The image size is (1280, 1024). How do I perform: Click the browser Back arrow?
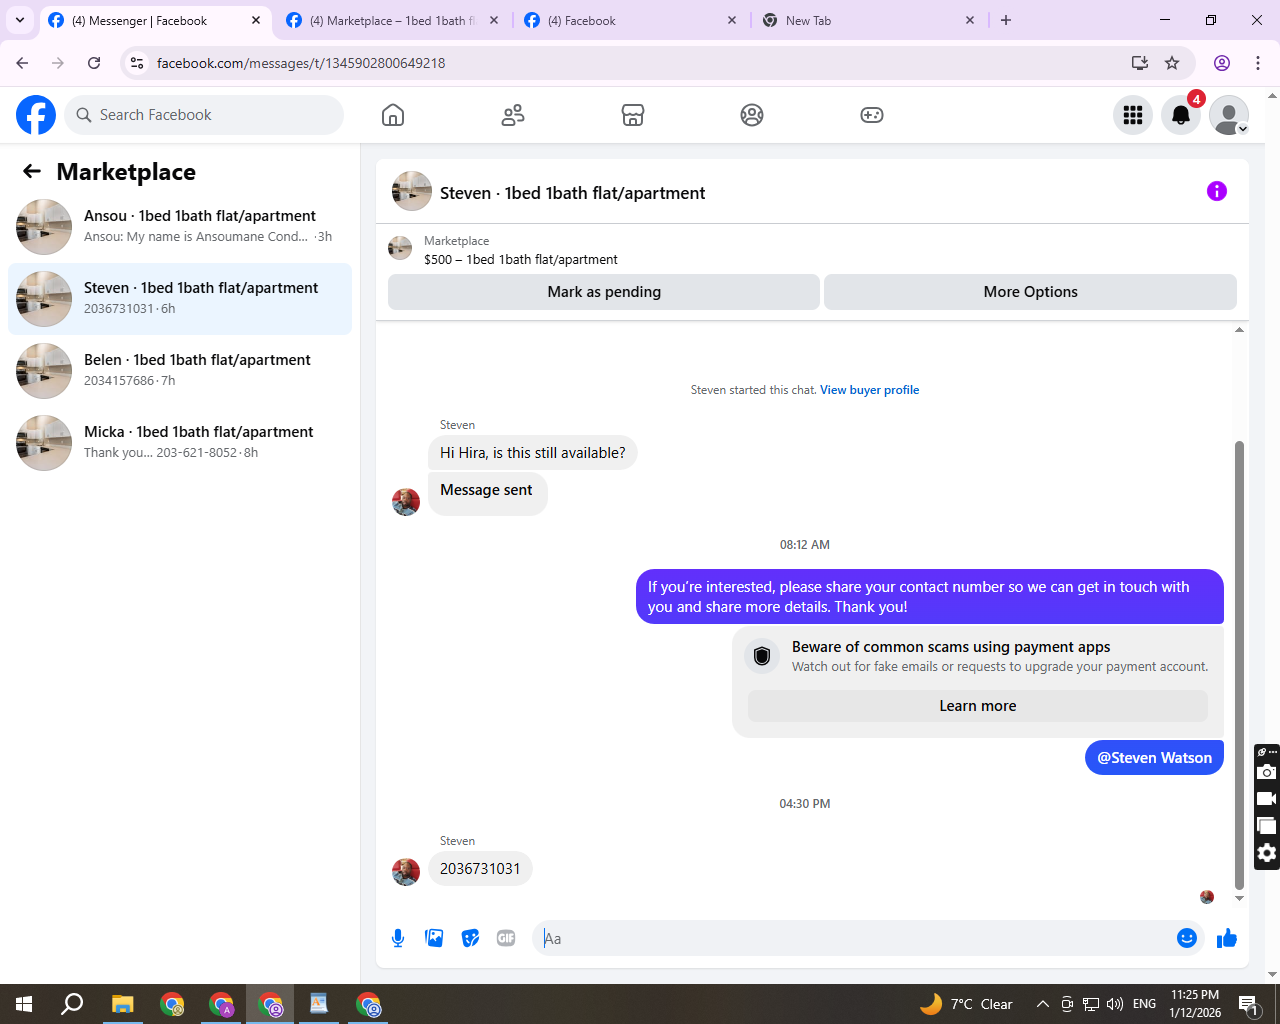[22, 63]
